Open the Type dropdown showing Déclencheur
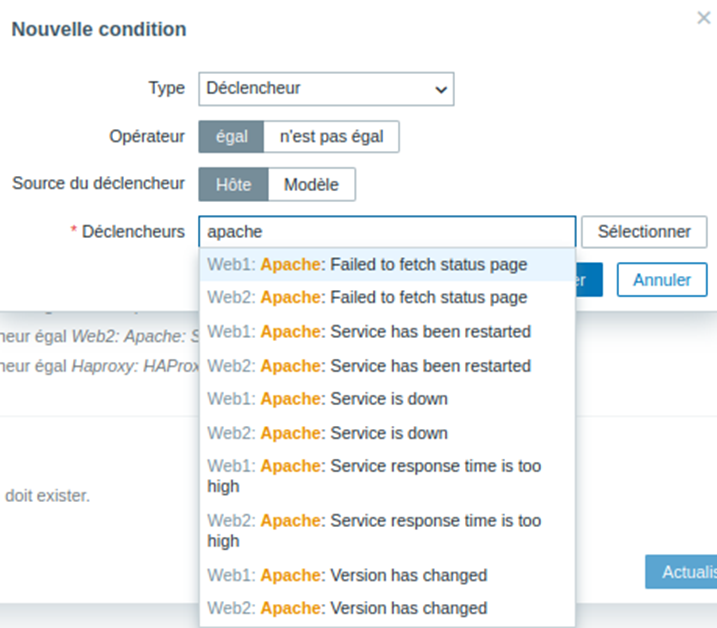The width and height of the screenshot is (717, 628). coord(326,88)
